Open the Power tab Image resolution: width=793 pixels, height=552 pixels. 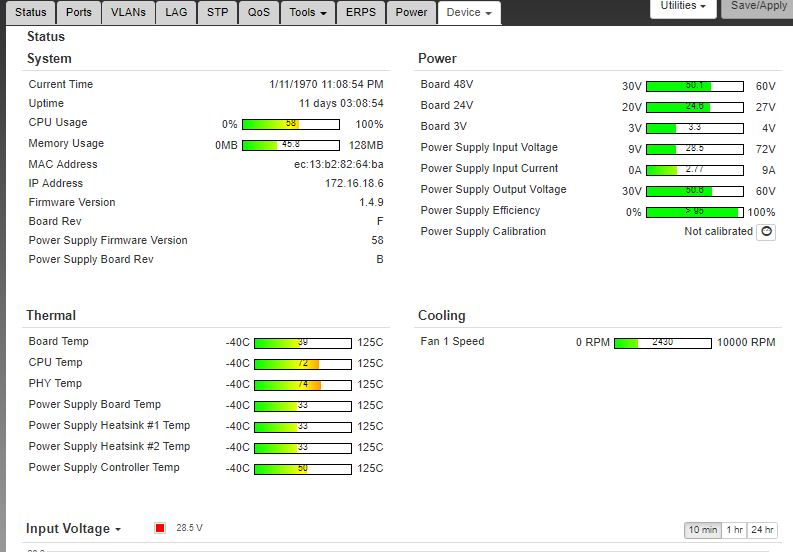click(x=411, y=13)
